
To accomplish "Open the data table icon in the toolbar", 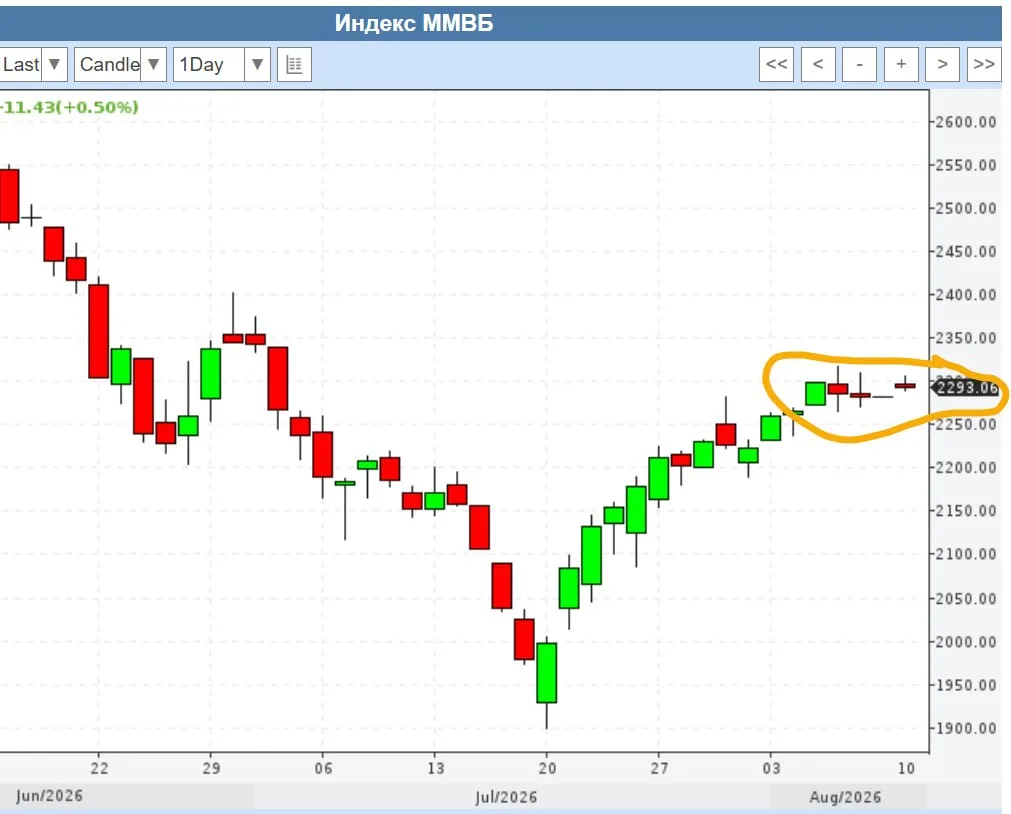I will (x=295, y=65).
